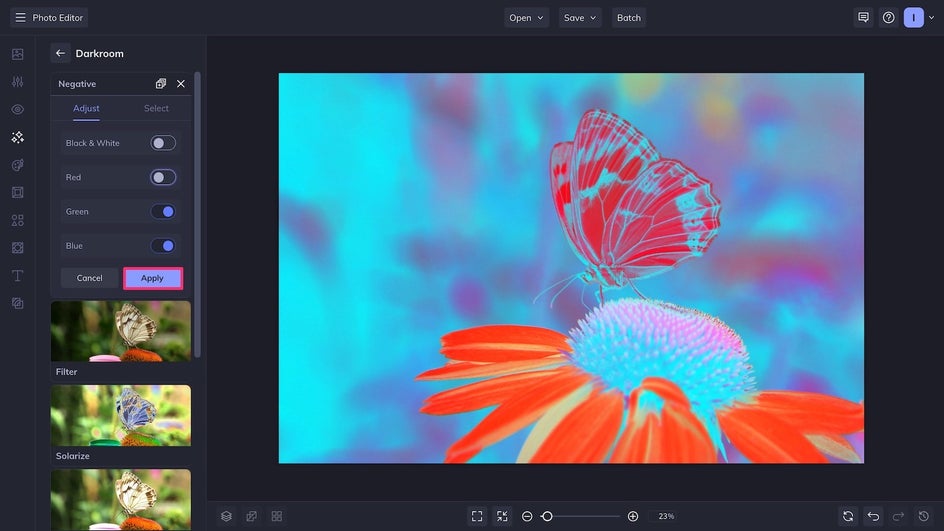Toggle the grid view icon in bottom bar

277,516
